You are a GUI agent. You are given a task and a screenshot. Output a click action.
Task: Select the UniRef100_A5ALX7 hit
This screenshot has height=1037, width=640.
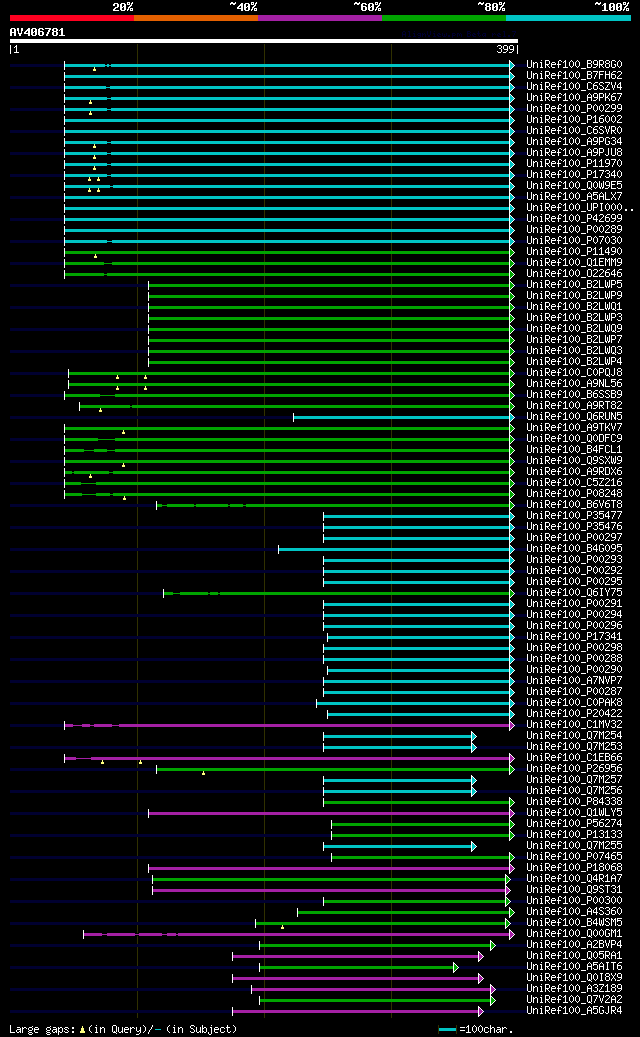pos(574,196)
